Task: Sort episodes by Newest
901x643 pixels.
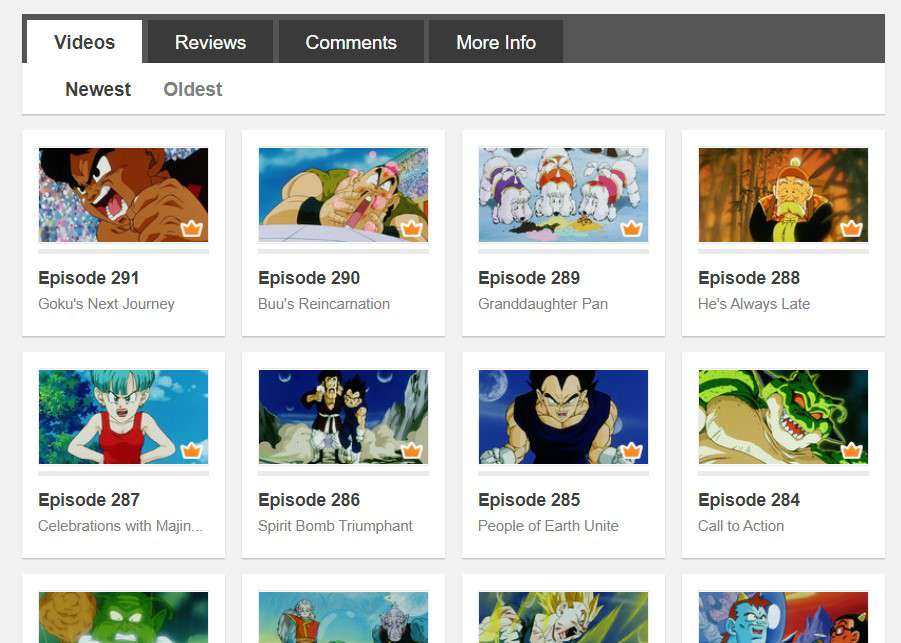Action: [x=98, y=90]
